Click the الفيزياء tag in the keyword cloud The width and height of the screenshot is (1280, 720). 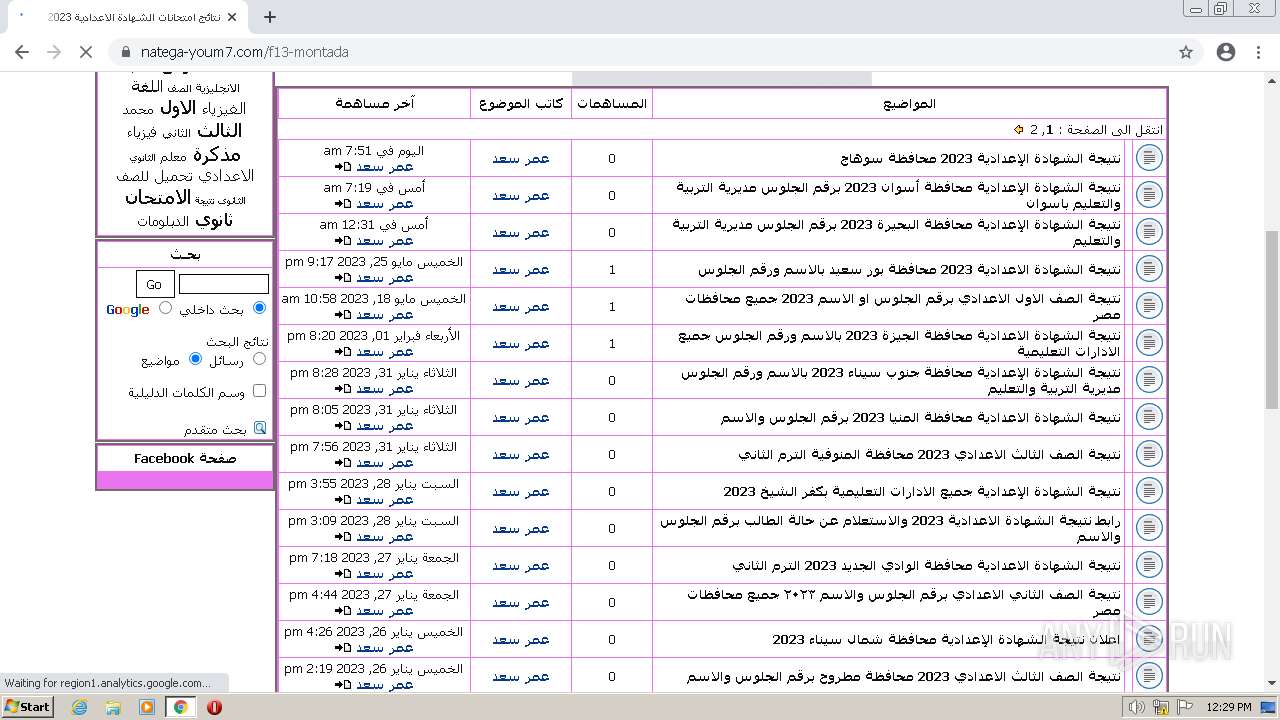(x=223, y=109)
